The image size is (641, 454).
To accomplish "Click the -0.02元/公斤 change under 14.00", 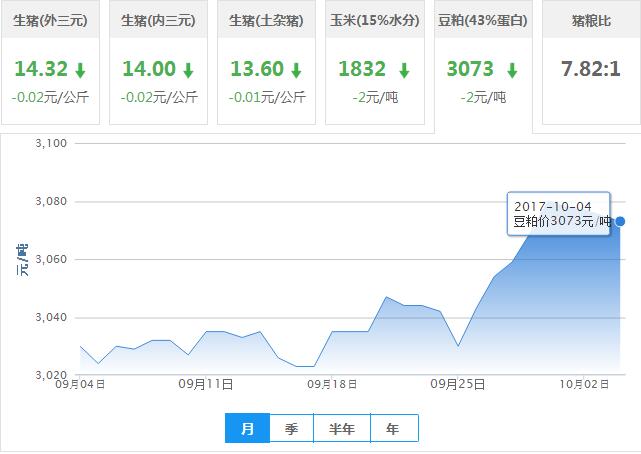I will tap(159, 97).
